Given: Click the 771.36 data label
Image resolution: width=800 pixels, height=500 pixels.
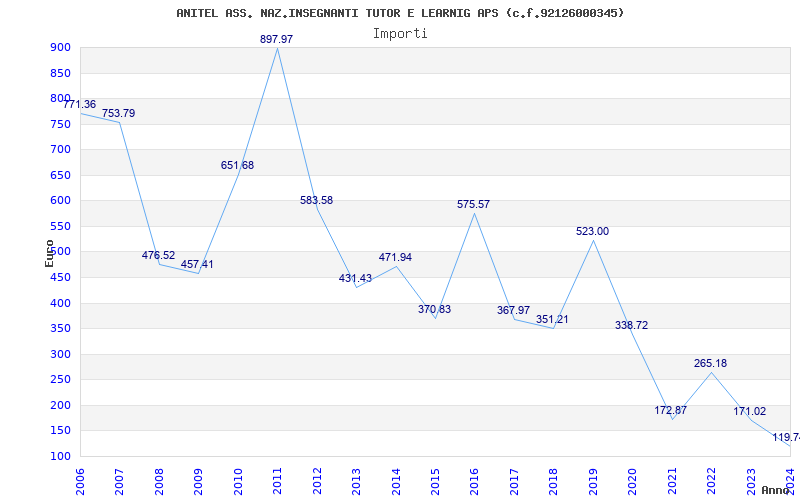Looking at the screenshot, I should [x=80, y=105].
